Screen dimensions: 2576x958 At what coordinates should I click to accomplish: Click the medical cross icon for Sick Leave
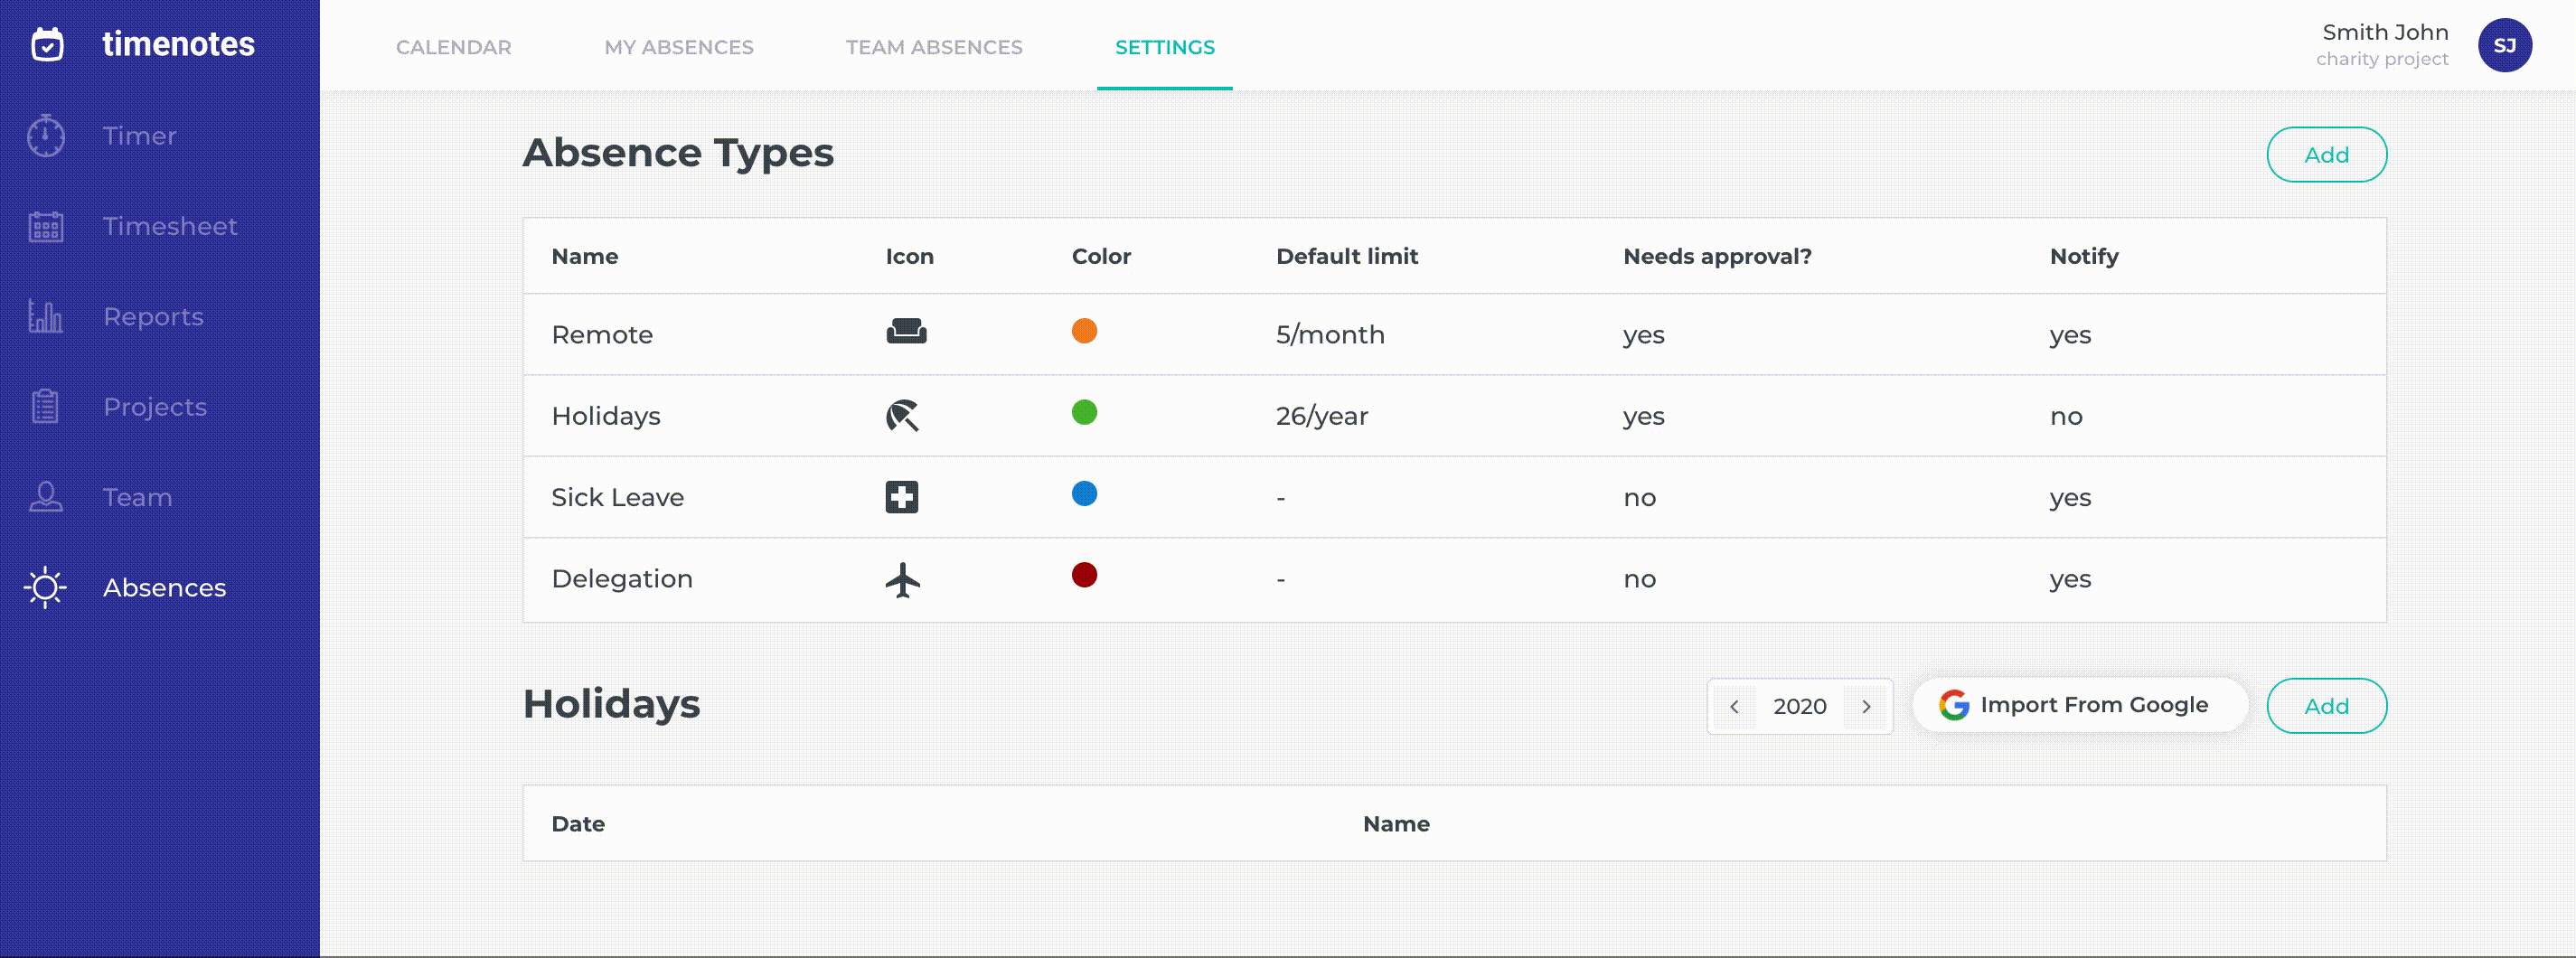point(902,497)
